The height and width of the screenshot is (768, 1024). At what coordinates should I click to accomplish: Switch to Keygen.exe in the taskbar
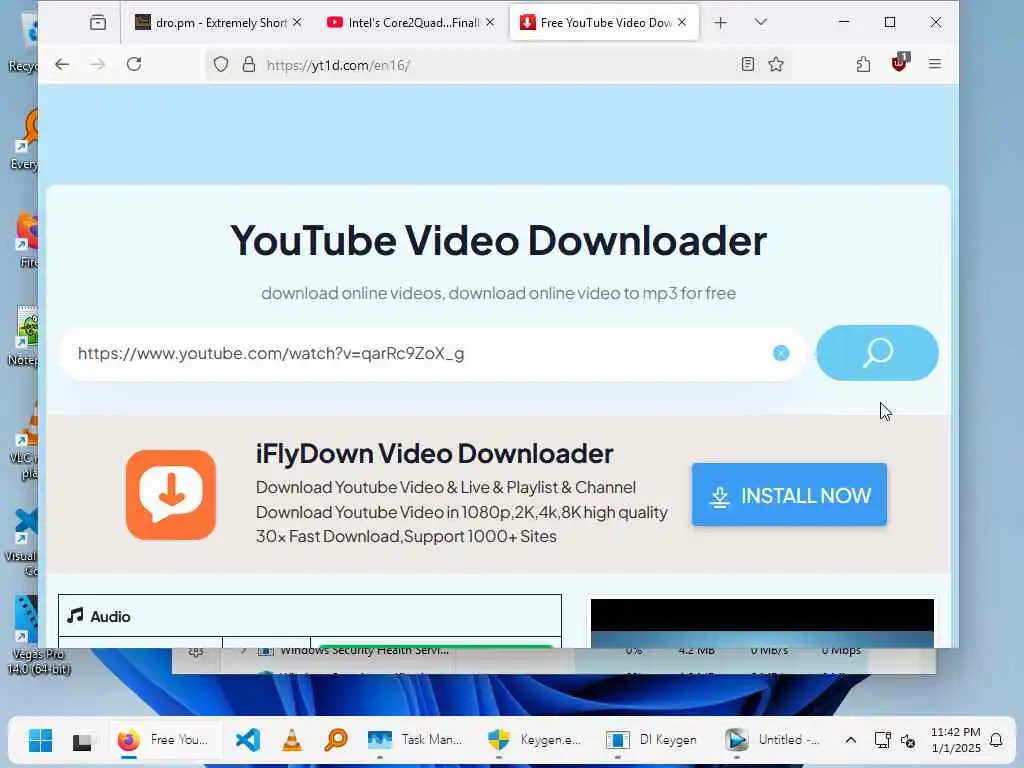click(536, 740)
